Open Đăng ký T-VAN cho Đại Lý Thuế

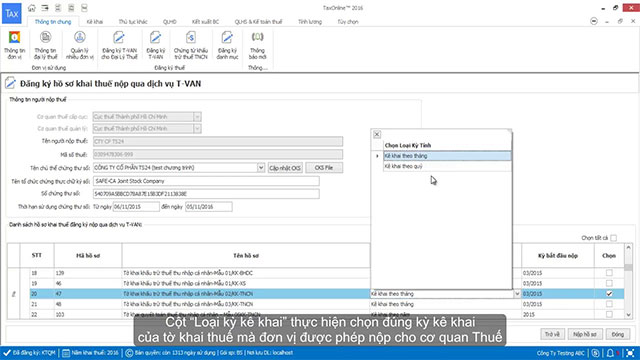click(x=119, y=45)
